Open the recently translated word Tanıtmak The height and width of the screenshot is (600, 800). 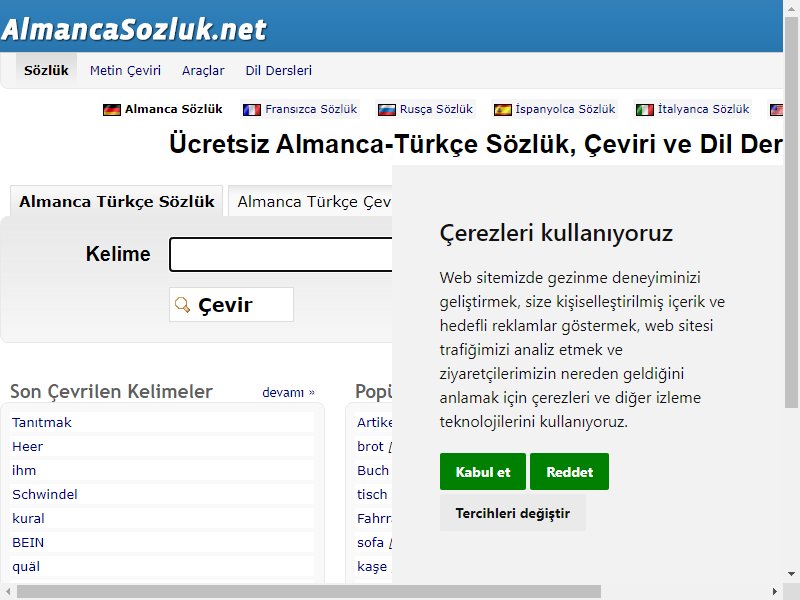(42, 422)
